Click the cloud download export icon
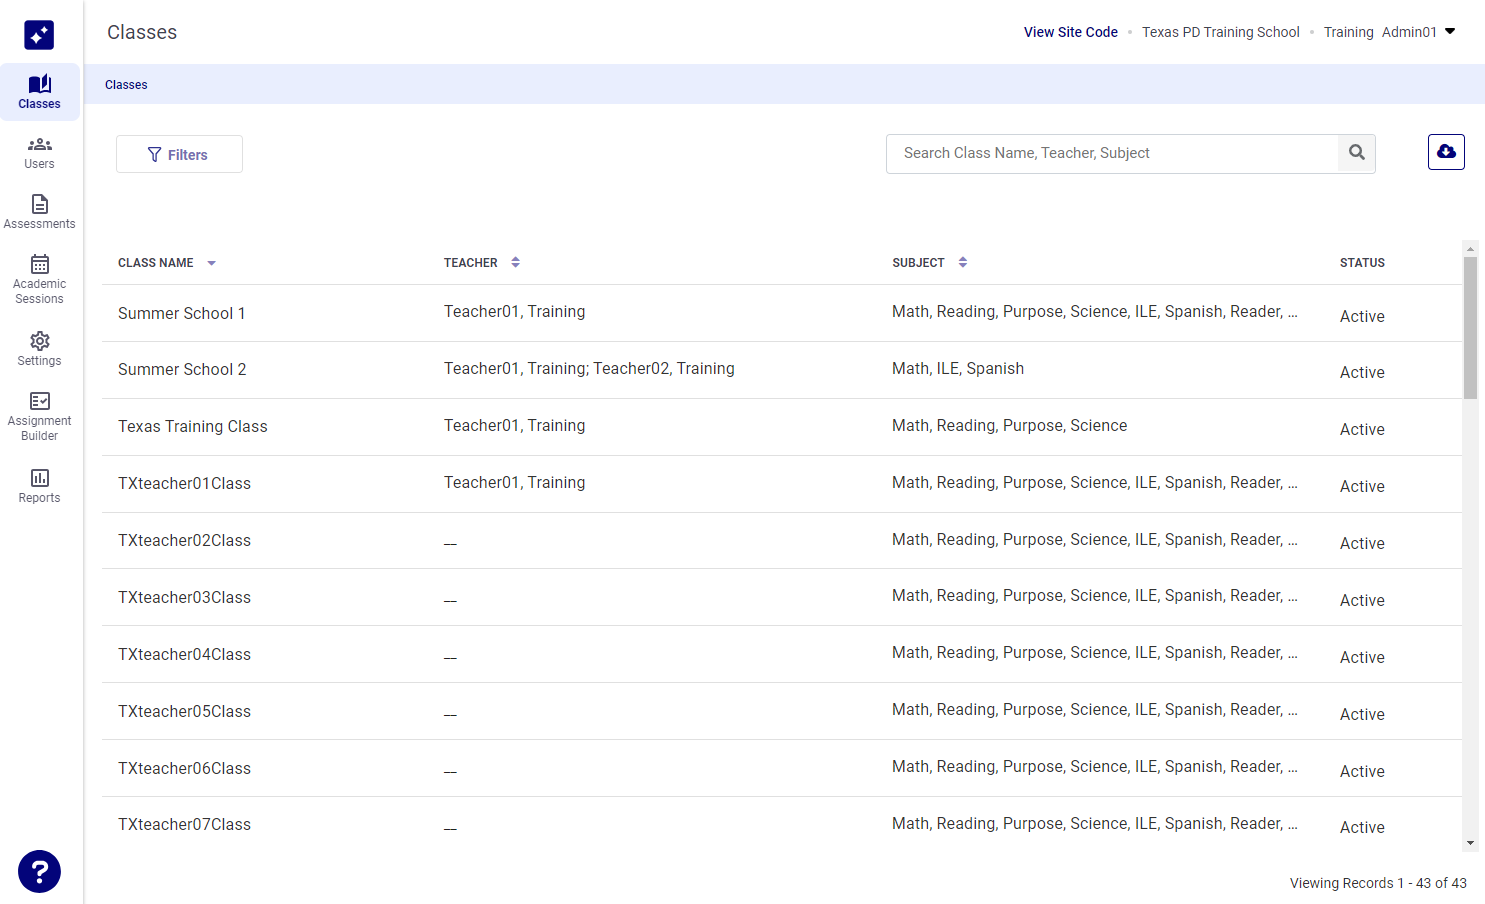Screen dimensions: 1485x904 coord(1446,152)
